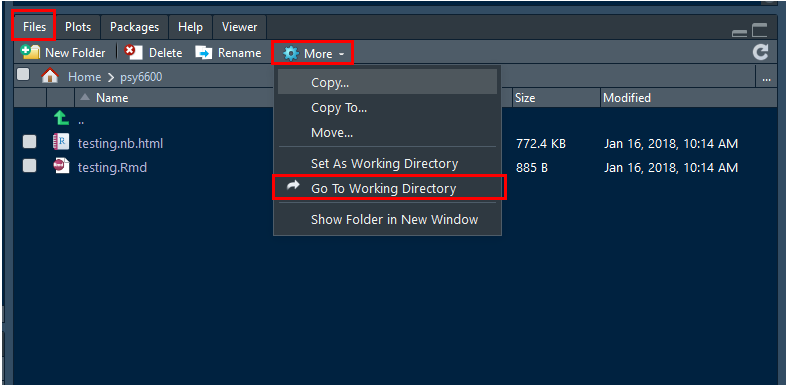
Task: Go to the psy6600 breadcrumb folder
Action: tap(141, 77)
